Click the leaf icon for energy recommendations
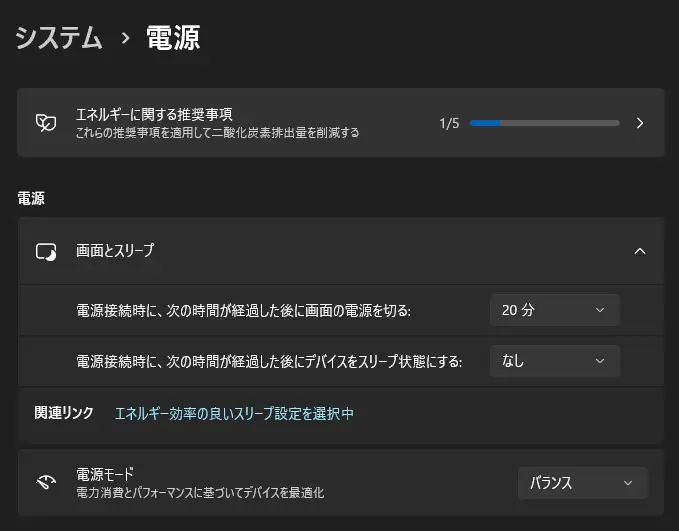The height and width of the screenshot is (531, 679). point(46,123)
